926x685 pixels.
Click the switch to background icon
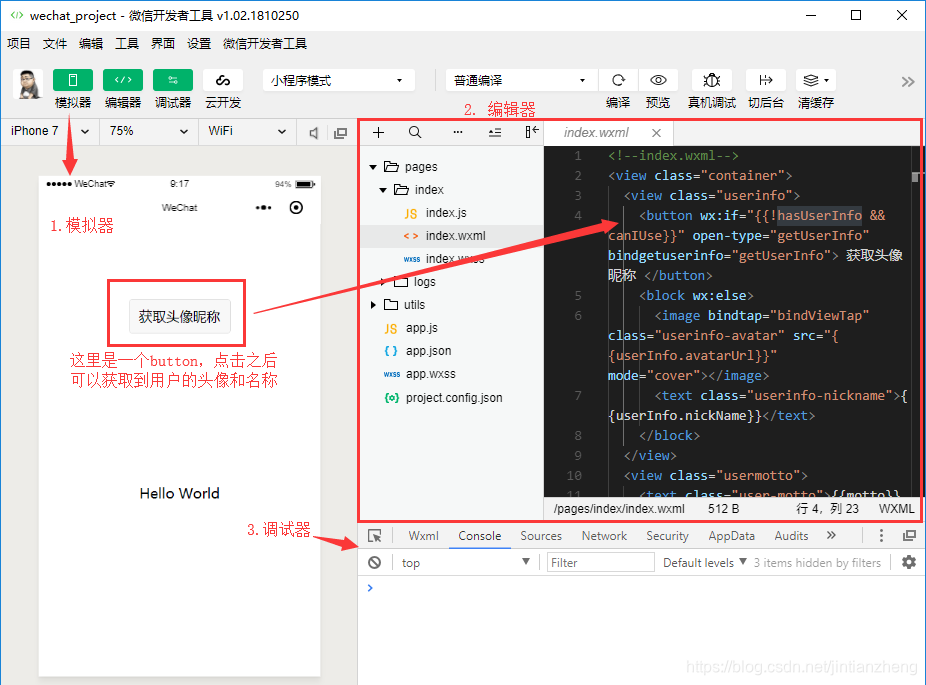click(765, 80)
